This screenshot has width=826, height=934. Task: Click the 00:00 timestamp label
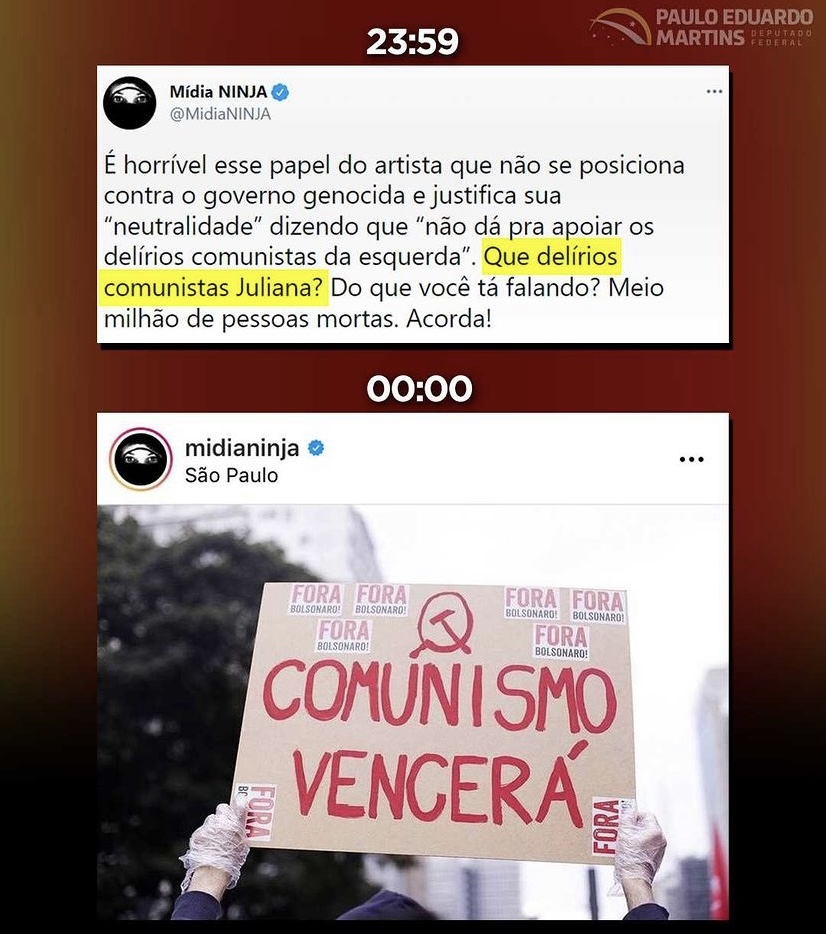(419, 388)
